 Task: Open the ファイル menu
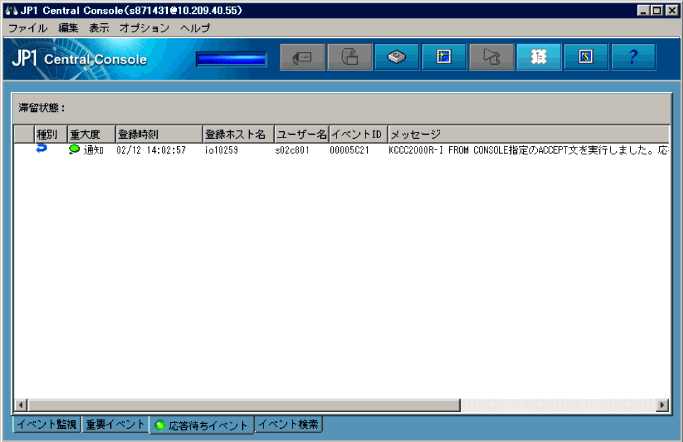coord(28,28)
